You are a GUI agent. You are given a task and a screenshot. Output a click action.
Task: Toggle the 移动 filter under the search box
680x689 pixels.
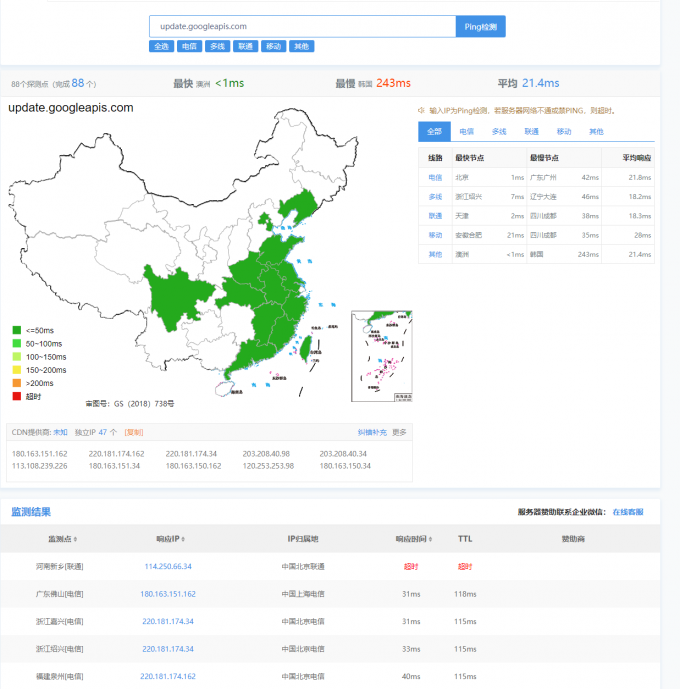click(274, 46)
